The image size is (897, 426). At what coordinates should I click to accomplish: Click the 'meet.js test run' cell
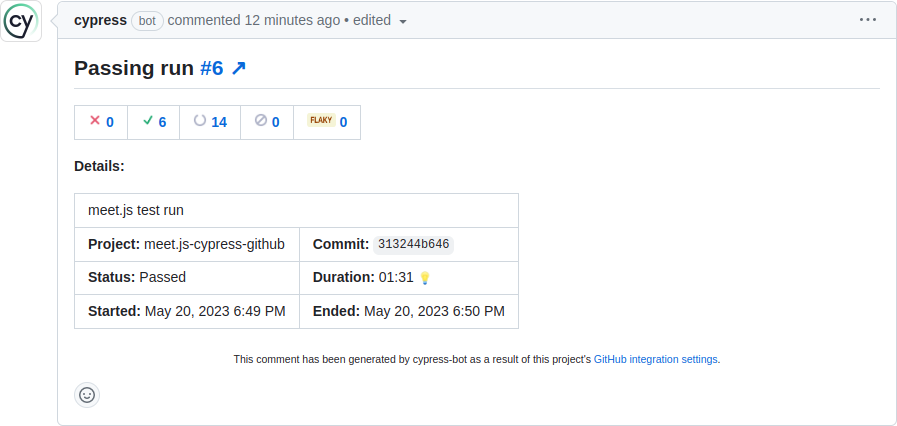click(296, 210)
